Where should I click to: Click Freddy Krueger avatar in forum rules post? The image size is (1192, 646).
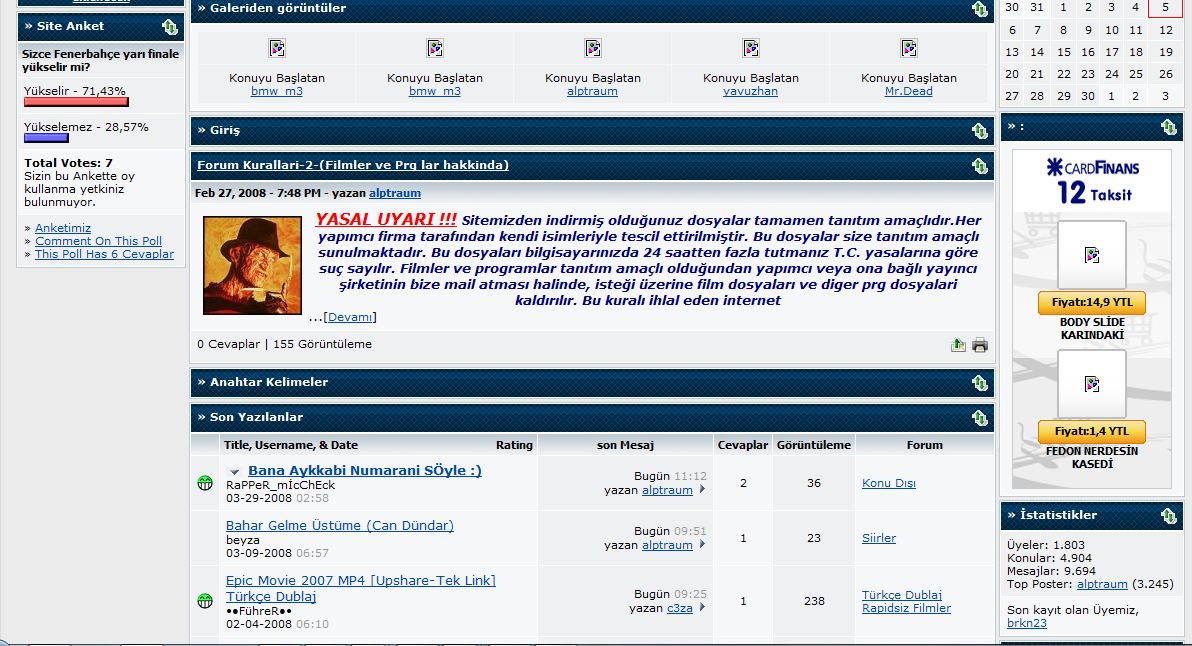click(252, 265)
